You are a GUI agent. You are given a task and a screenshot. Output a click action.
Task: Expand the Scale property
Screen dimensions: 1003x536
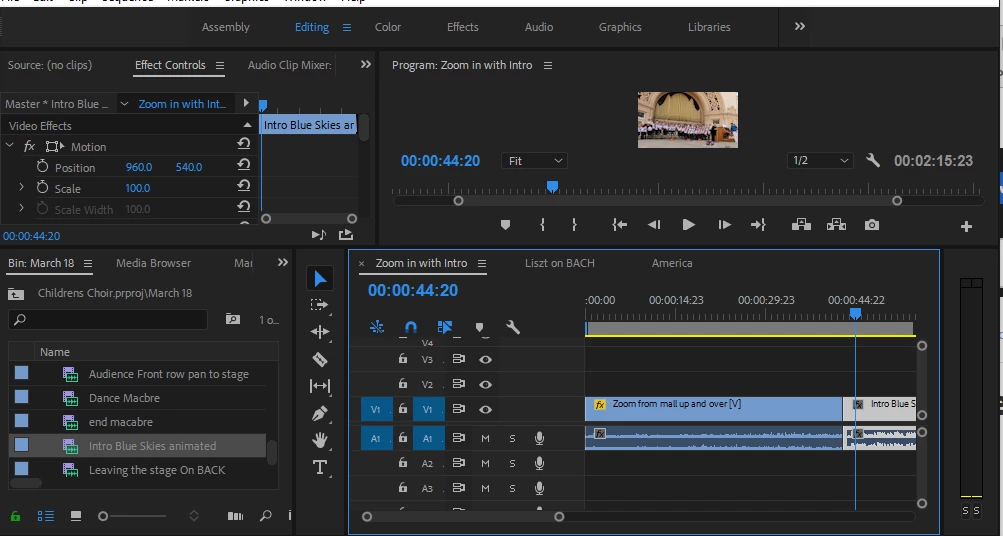pos(21,187)
